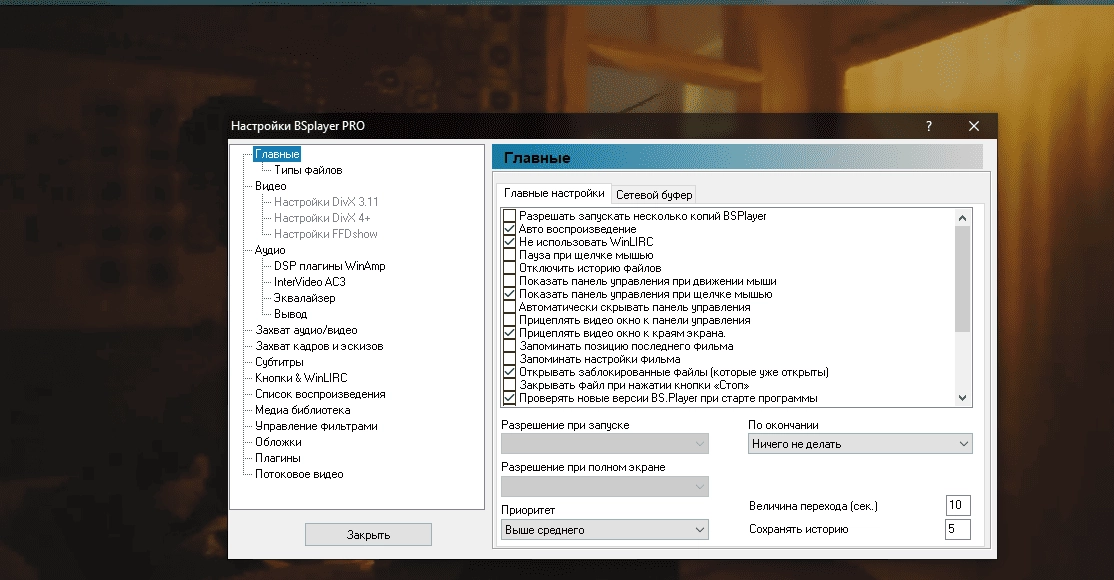Viewport: 1114px width, 580px height.
Task: Toggle 'Прицеплять видео окно к краям экрана' checkbox
Action: 509,333
